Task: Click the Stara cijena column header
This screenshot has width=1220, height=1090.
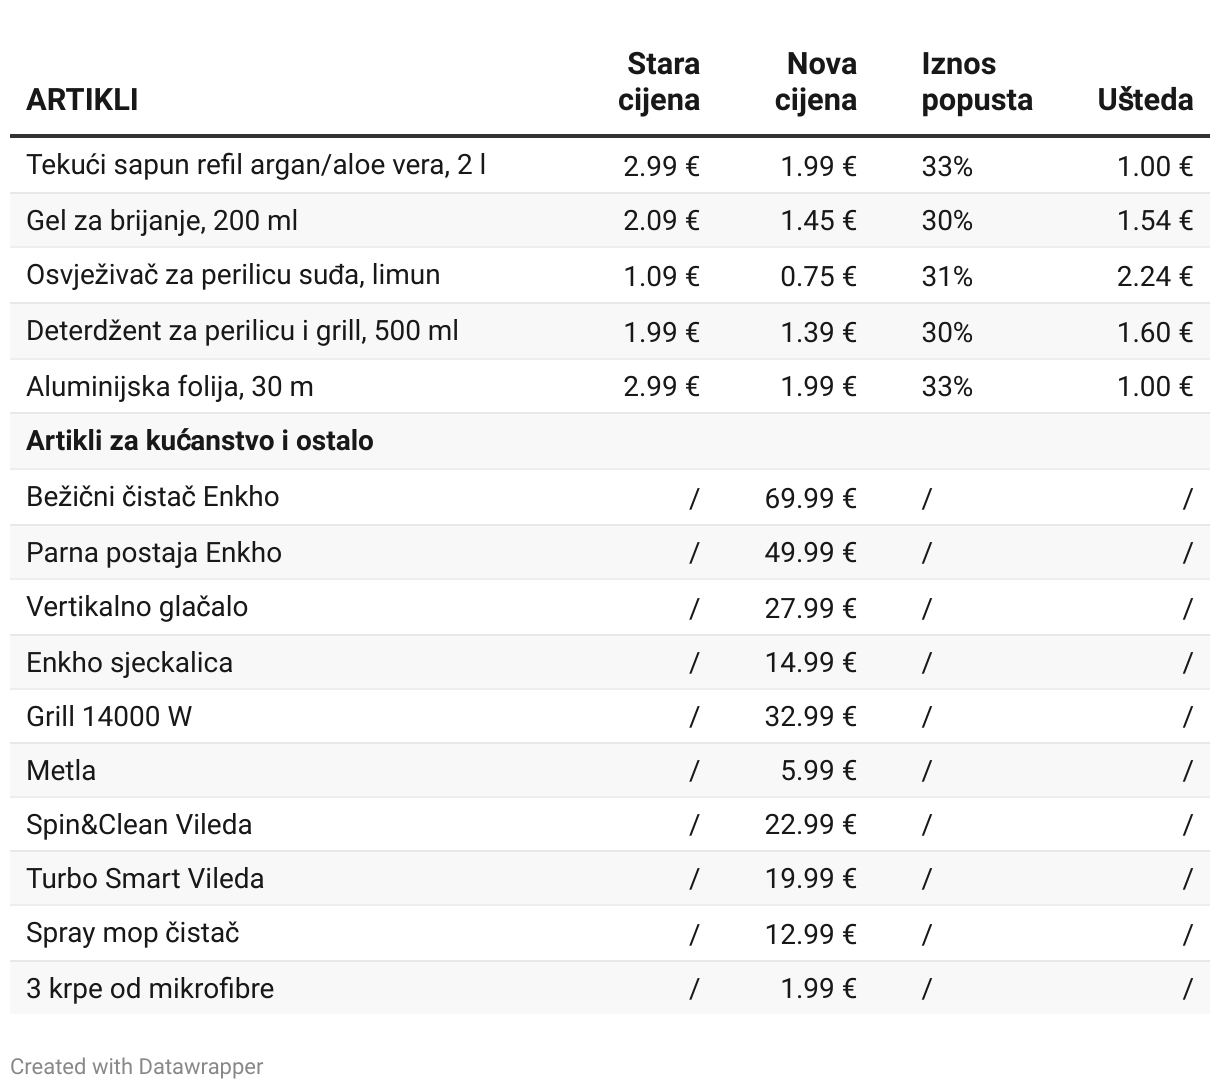Action: point(659,82)
